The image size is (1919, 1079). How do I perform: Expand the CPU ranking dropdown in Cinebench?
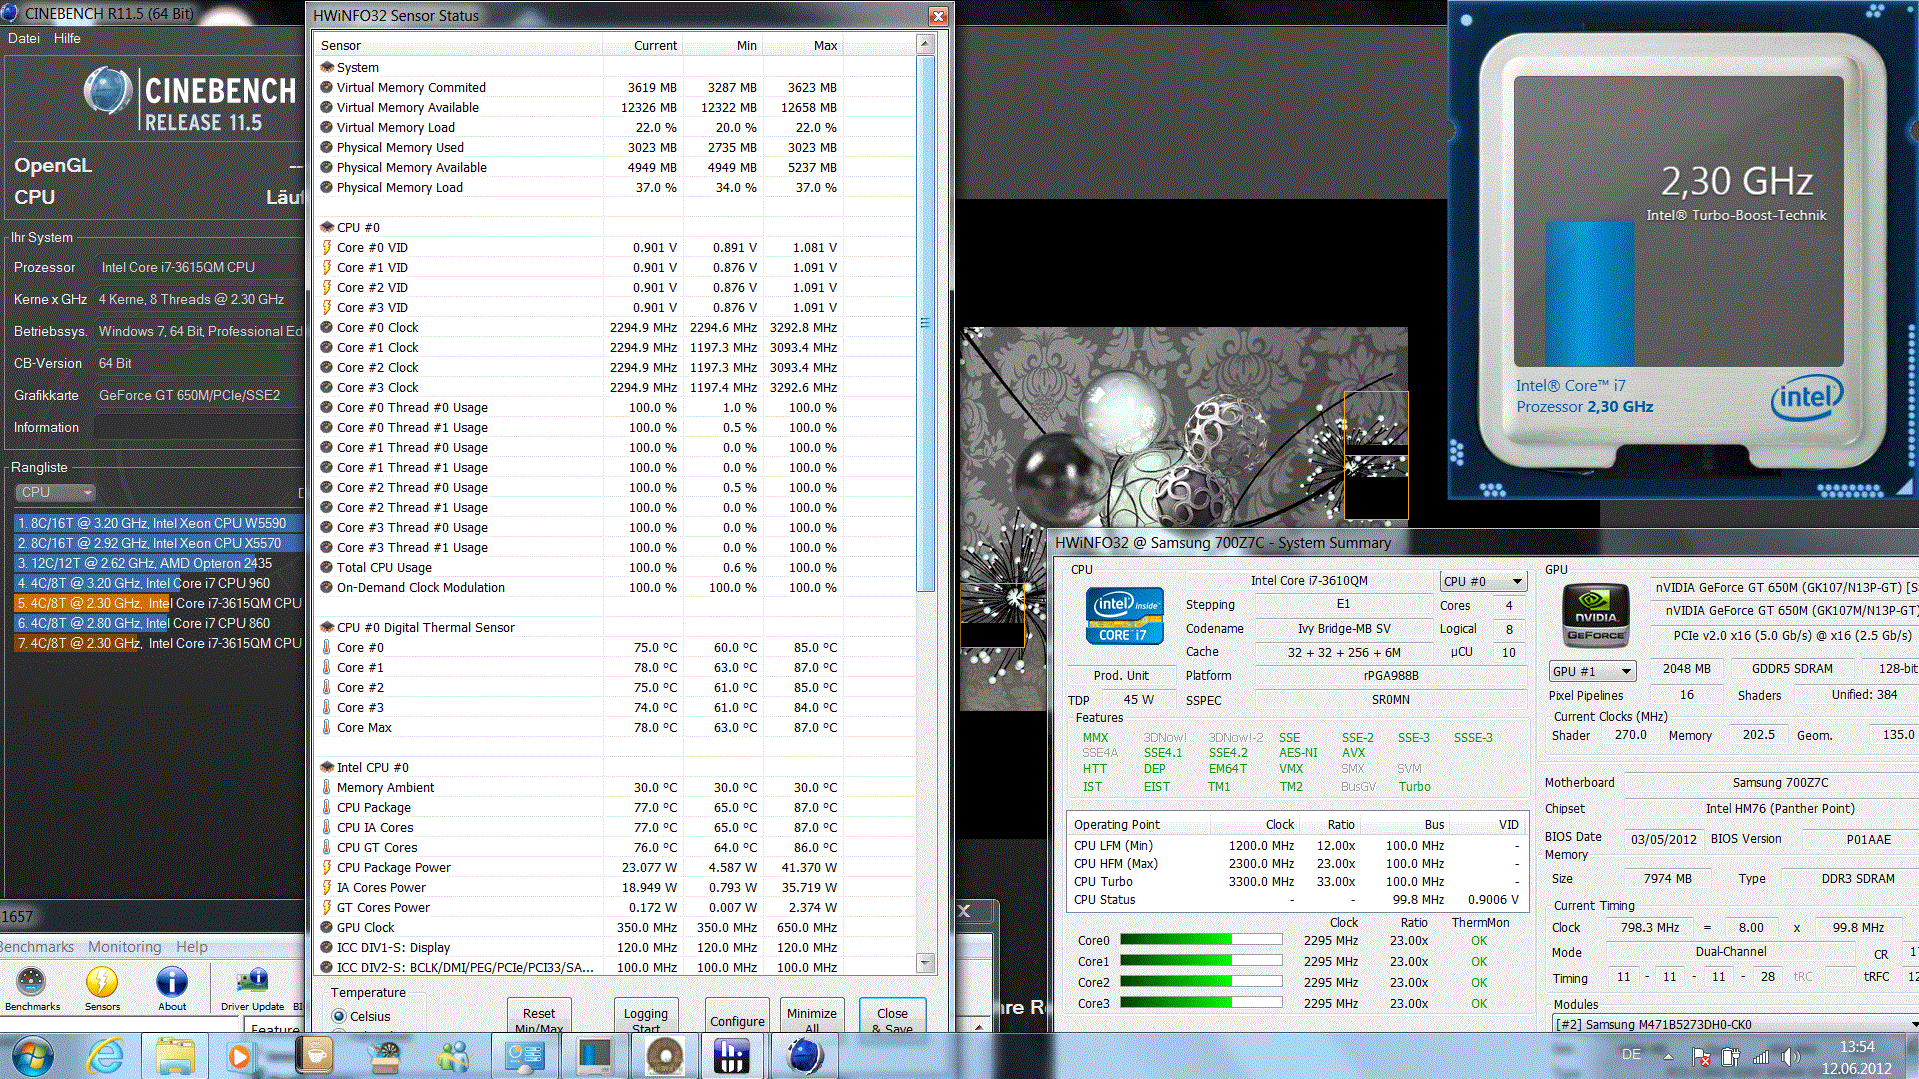[55, 492]
